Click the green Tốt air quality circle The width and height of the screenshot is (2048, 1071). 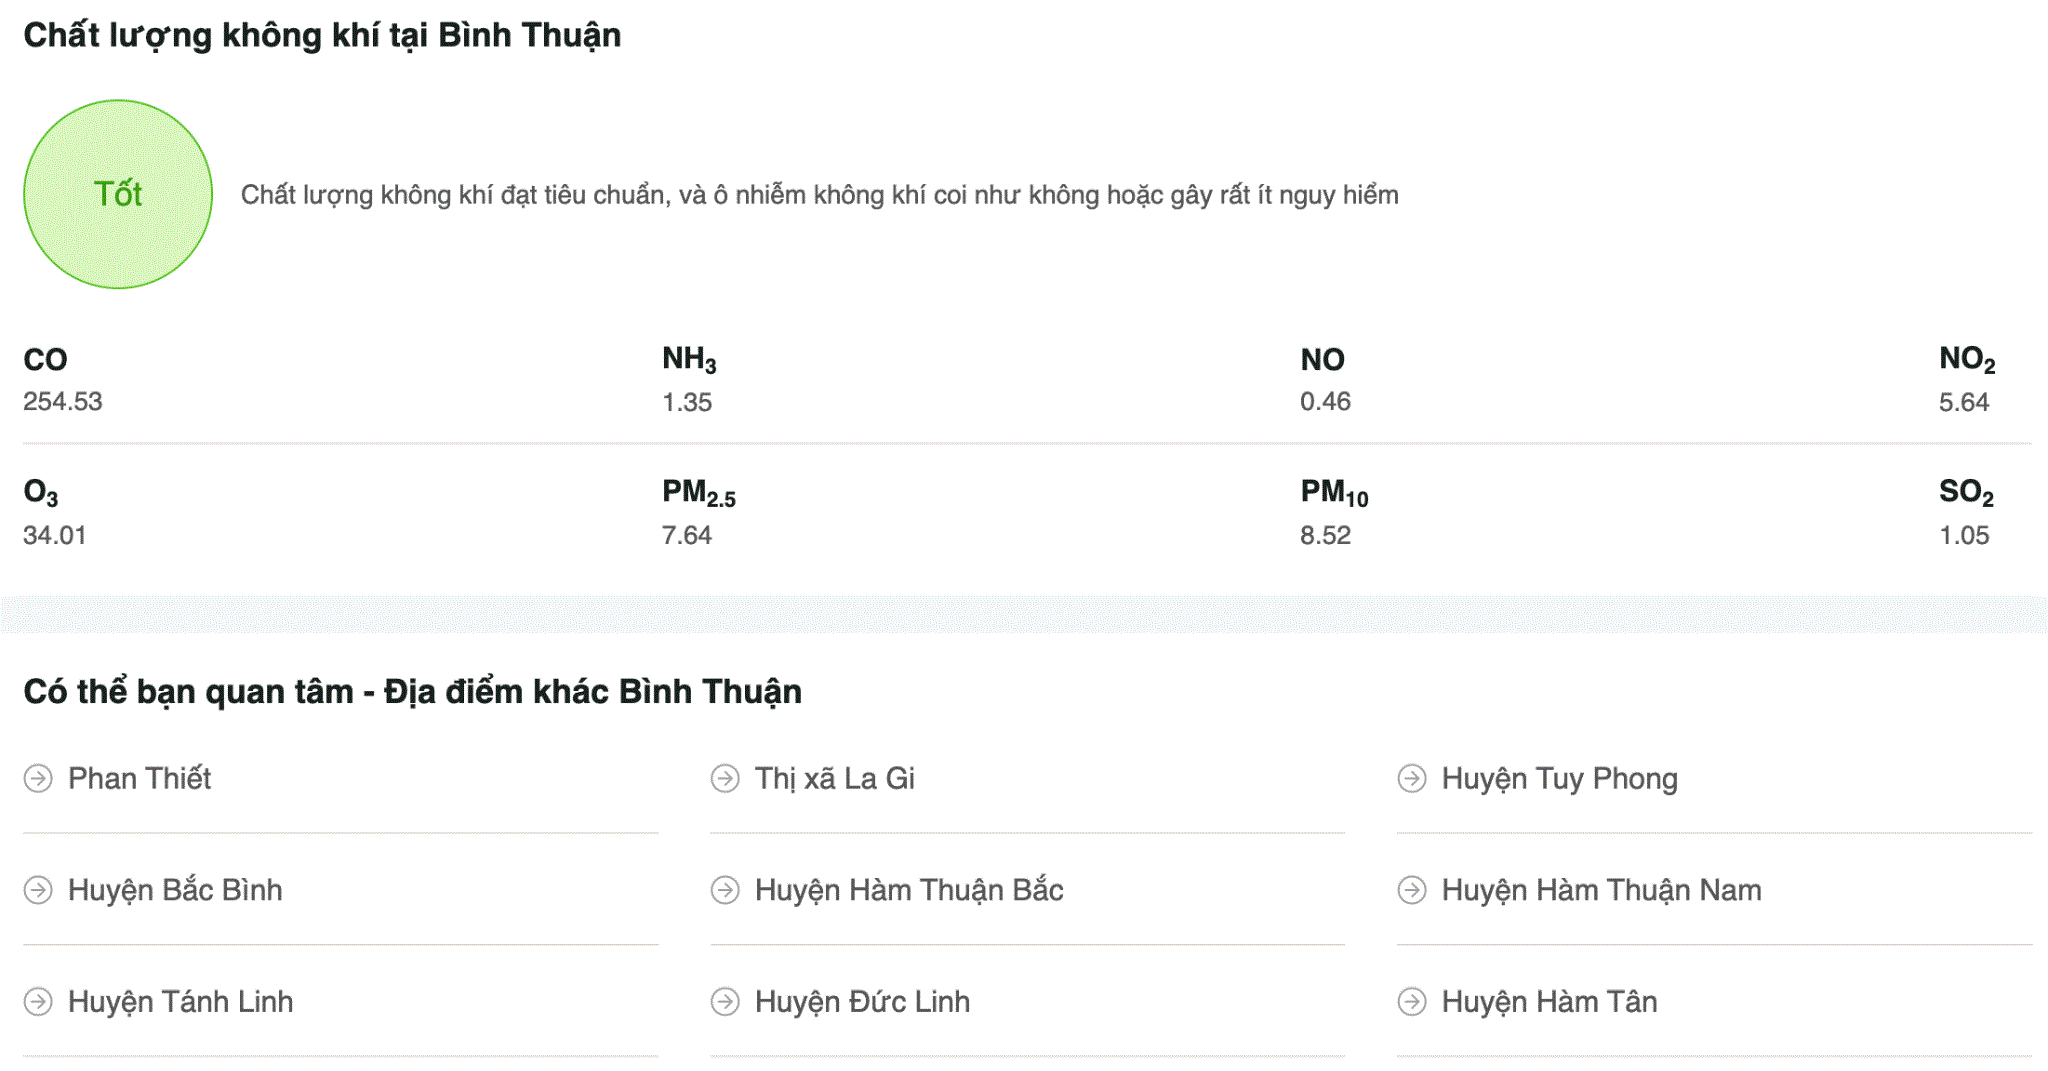118,194
